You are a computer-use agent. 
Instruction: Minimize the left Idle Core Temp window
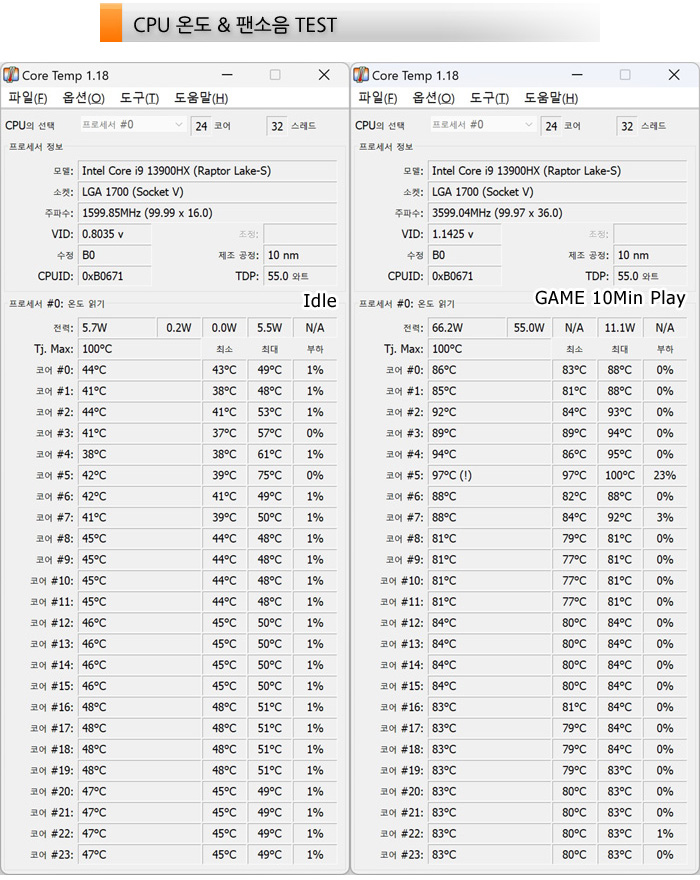point(227,75)
